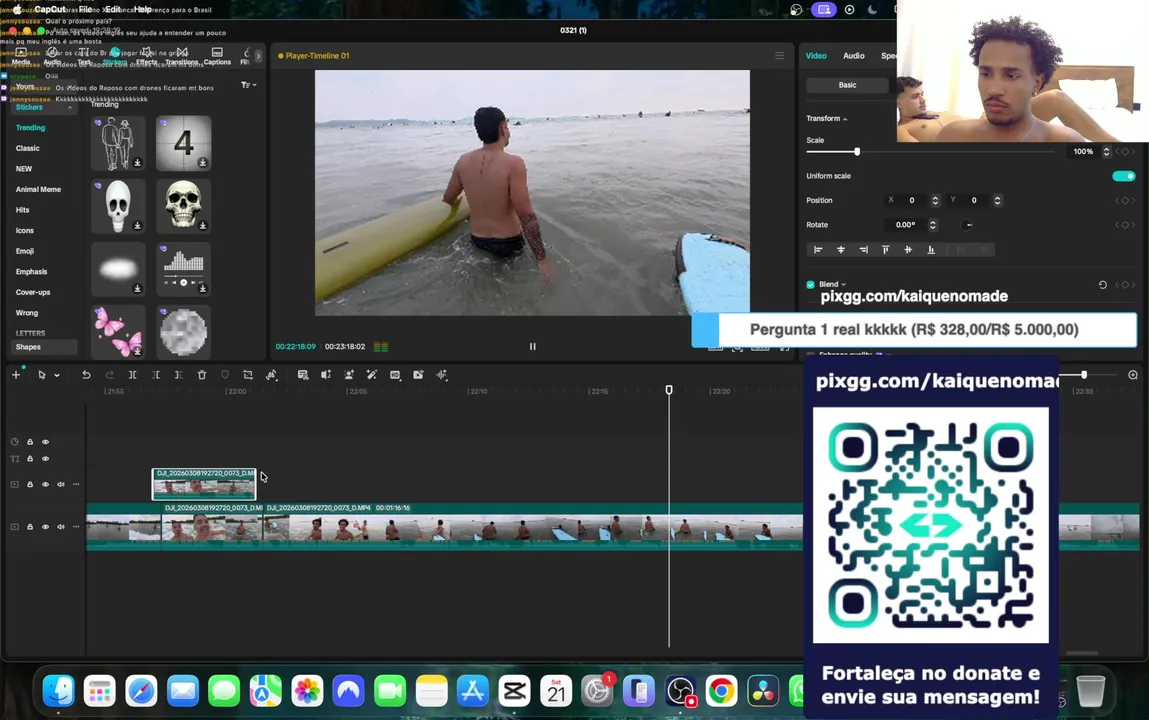This screenshot has height=720, width=1149.
Task: Click the Basic button
Action: pyautogui.click(x=847, y=85)
